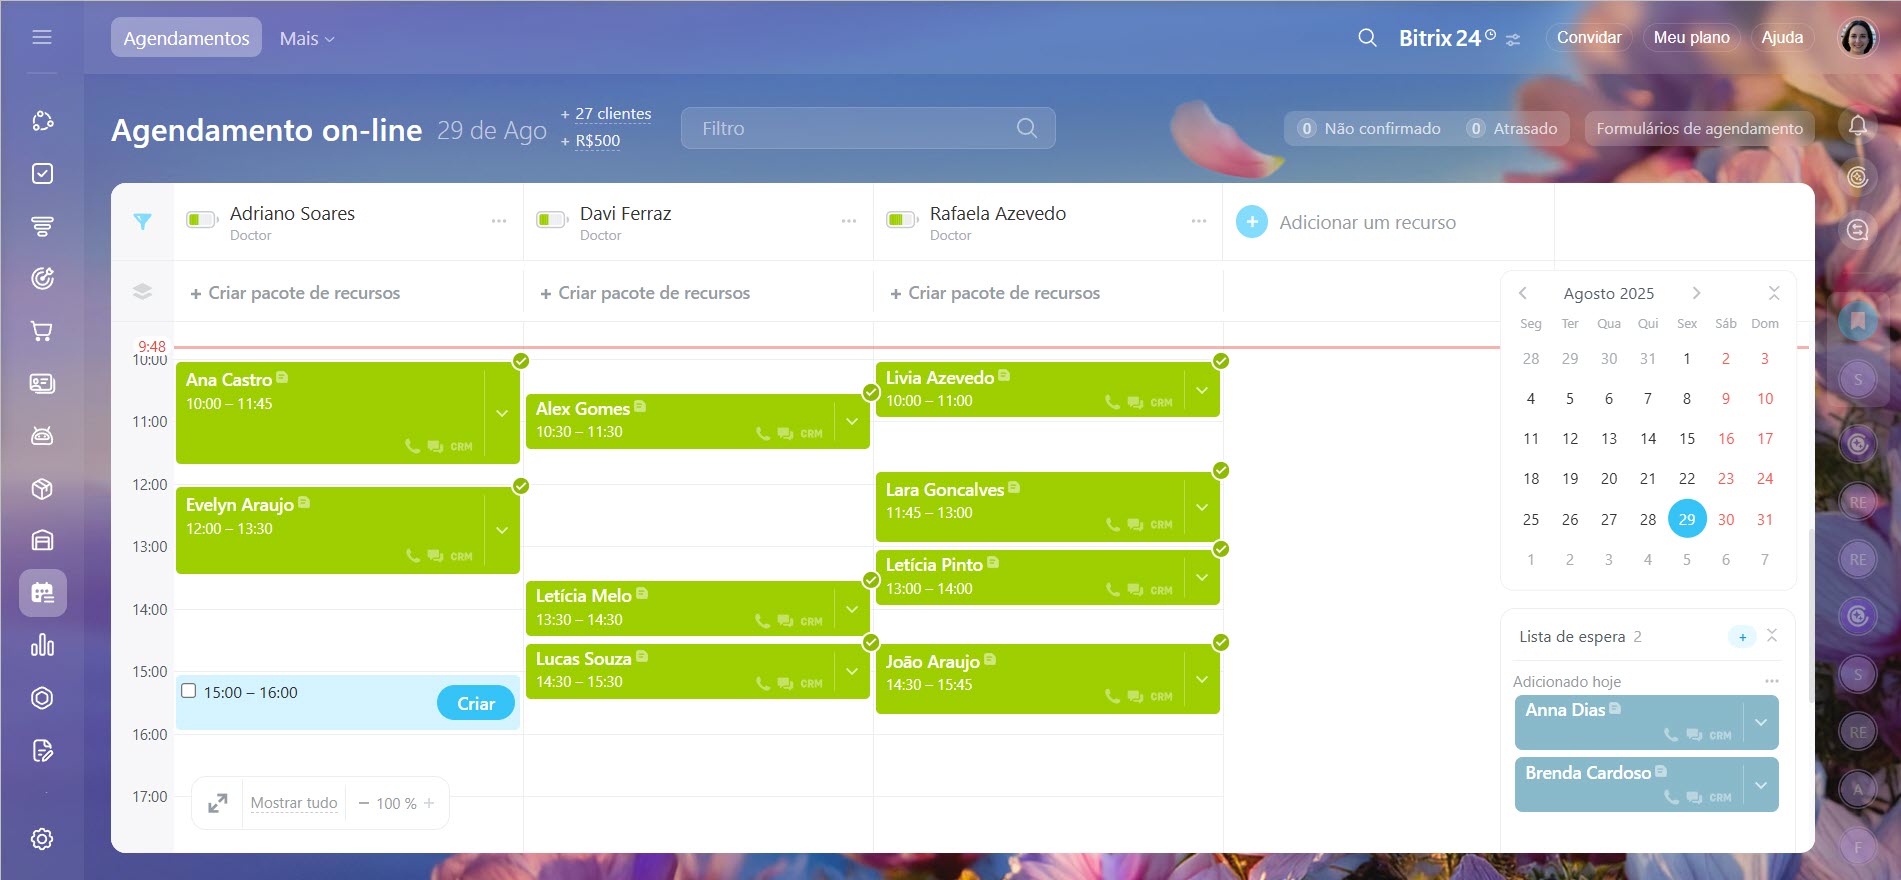Click the funnel filter icon beside resources

coord(142,222)
